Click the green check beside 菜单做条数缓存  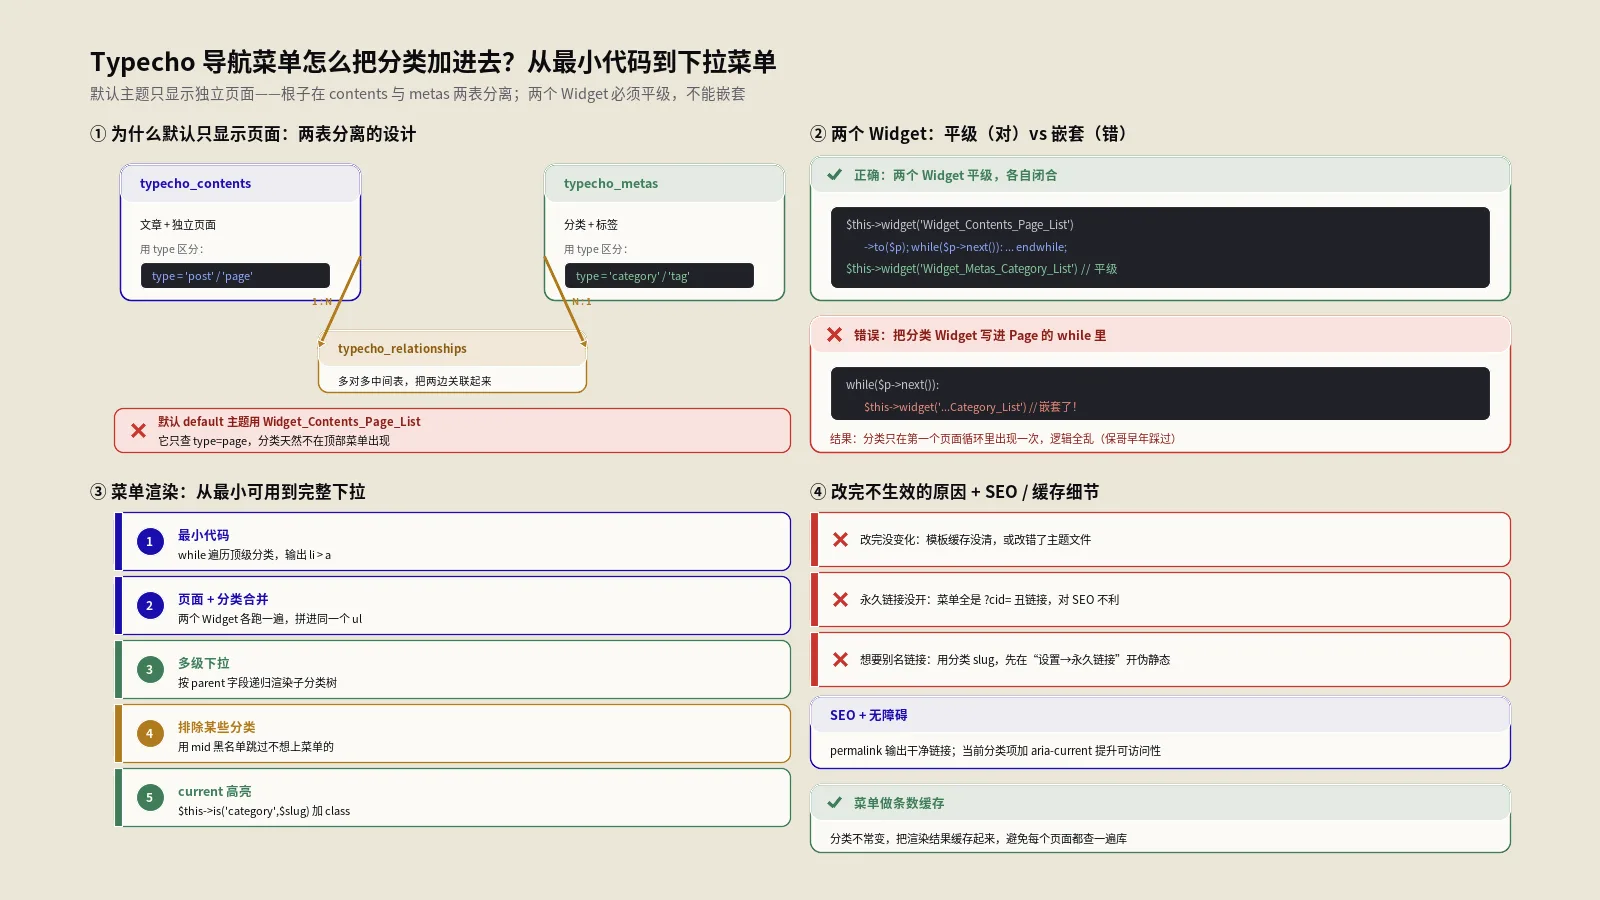834,803
